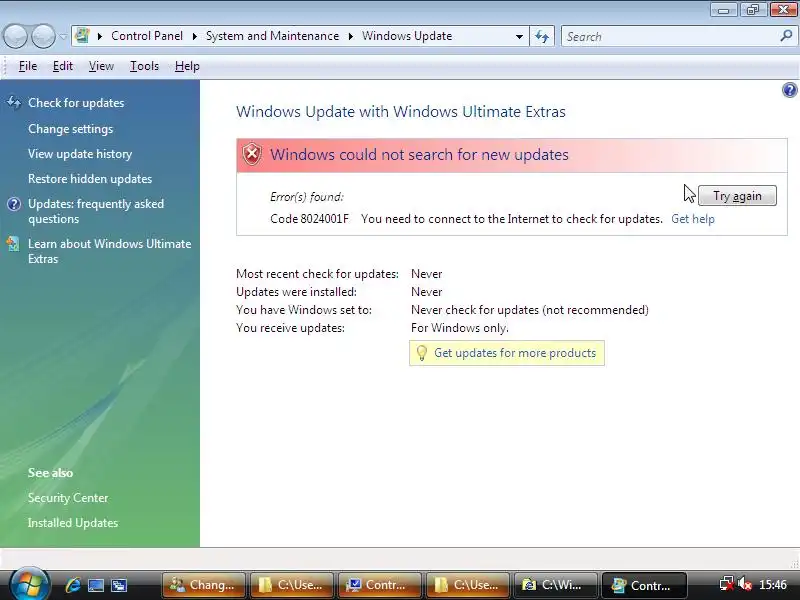Open Security Center under See also
Image resolution: width=800 pixels, height=600 pixels.
pyautogui.click(x=68, y=497)
